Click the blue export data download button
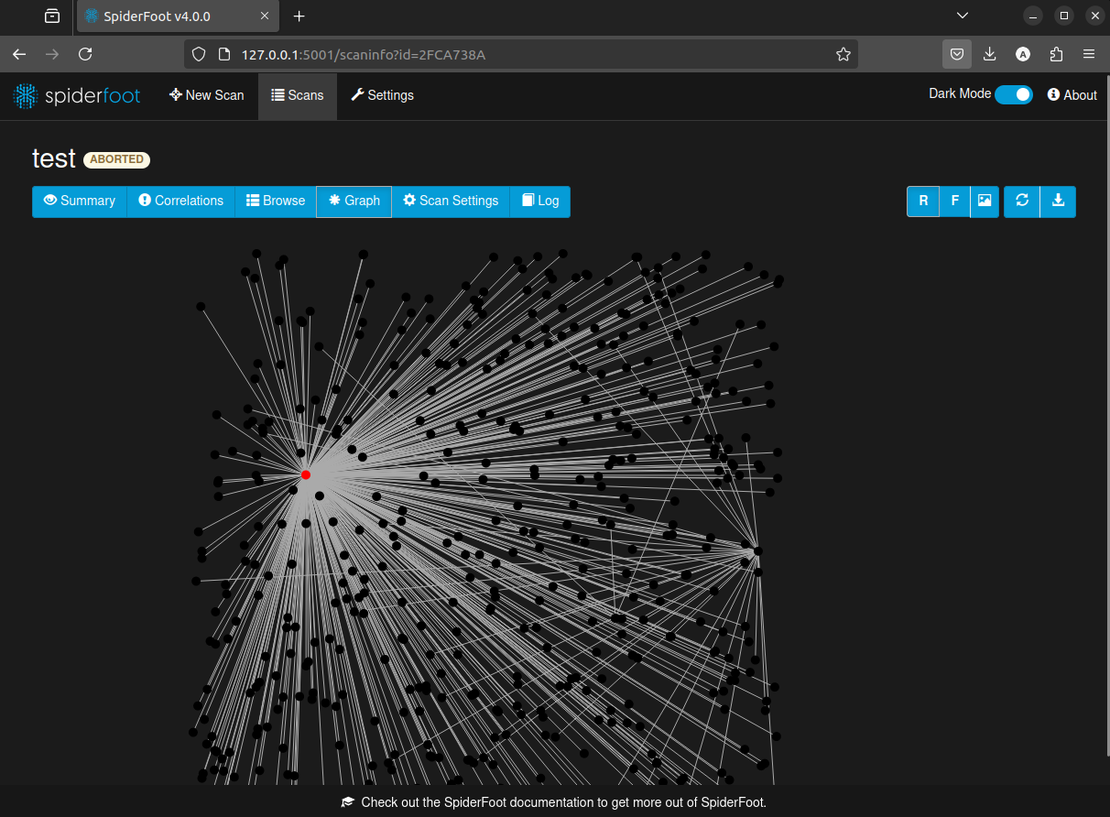The height and width of the screenshot is (817, 1110). tap(1058, 201)
